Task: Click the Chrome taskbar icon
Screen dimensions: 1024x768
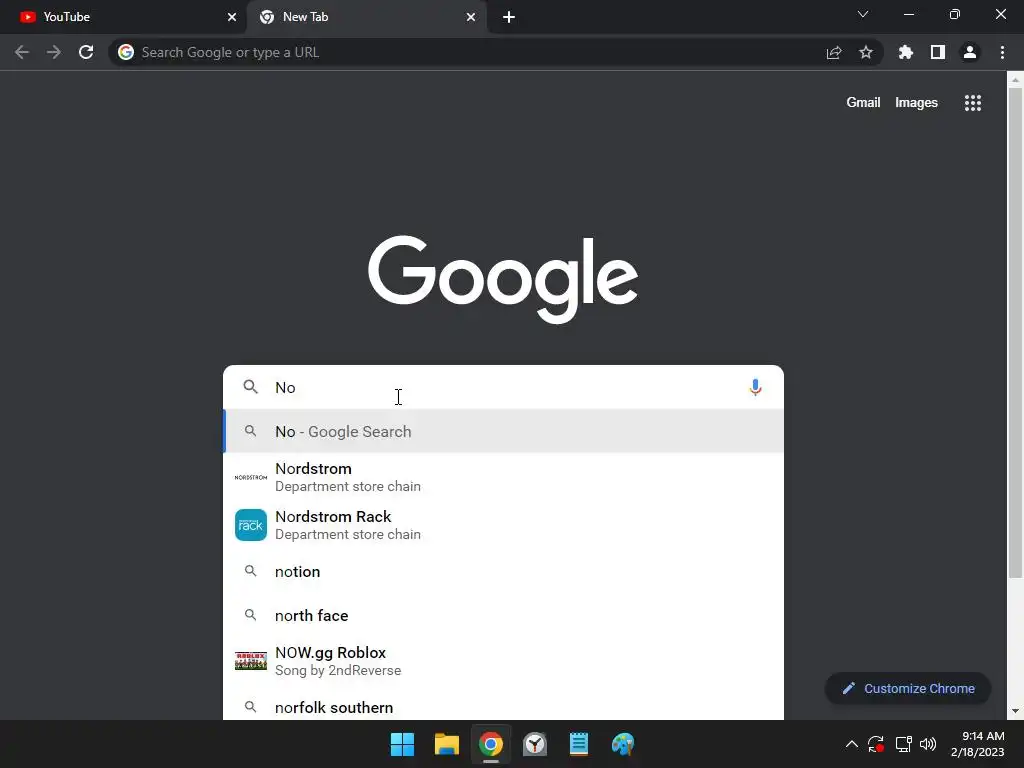Action: click(x=491, y=744)
